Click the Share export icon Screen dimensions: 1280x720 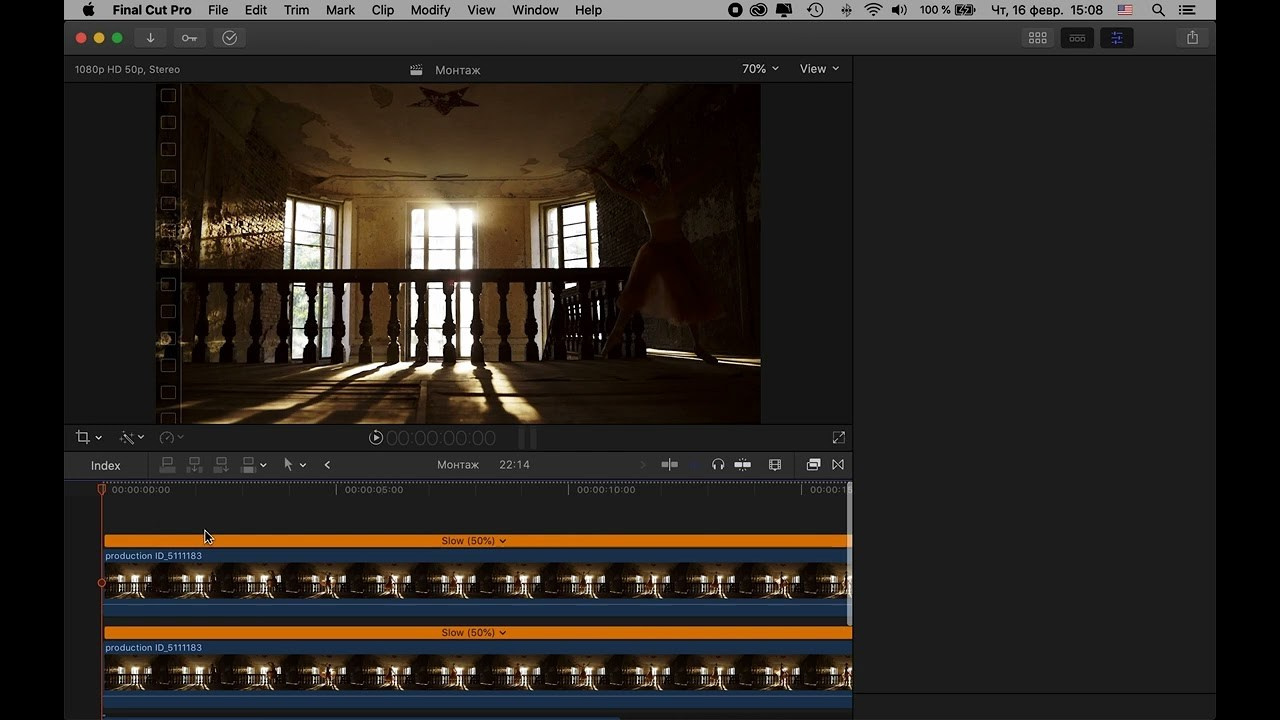tap(1192, 38)
